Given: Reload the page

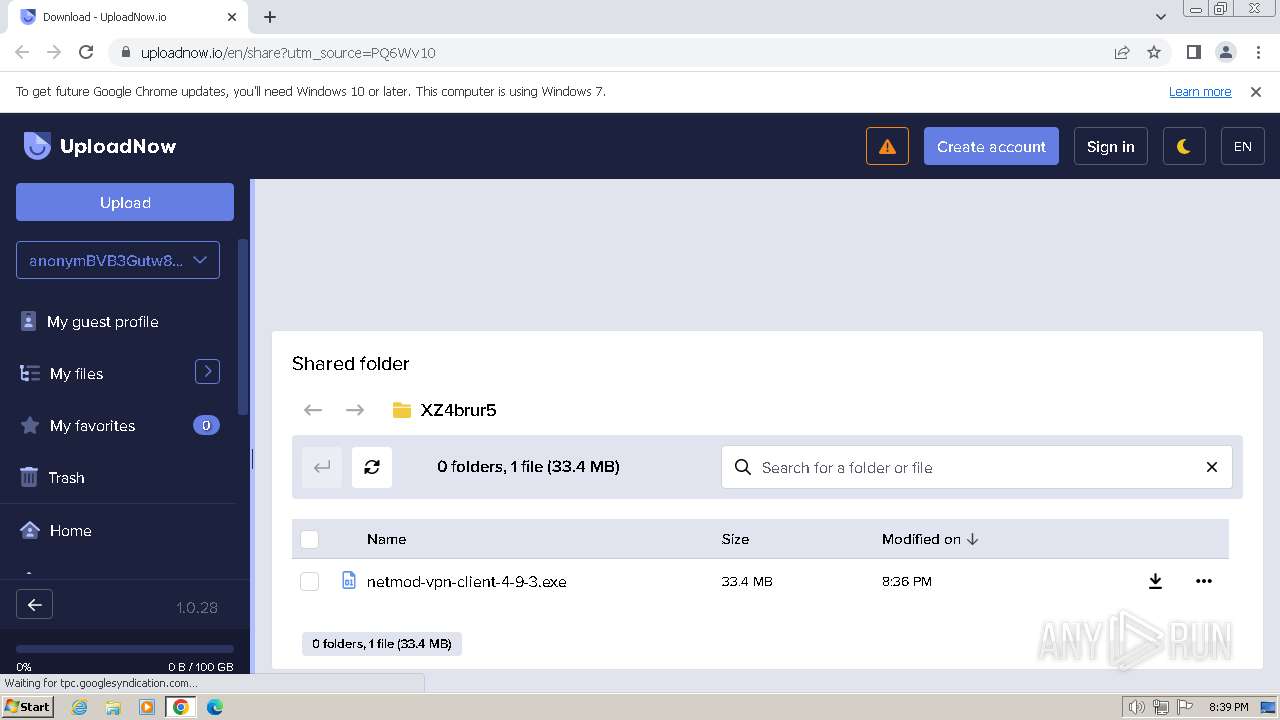Looking at the screenshot, I should (x=86, y=53).
